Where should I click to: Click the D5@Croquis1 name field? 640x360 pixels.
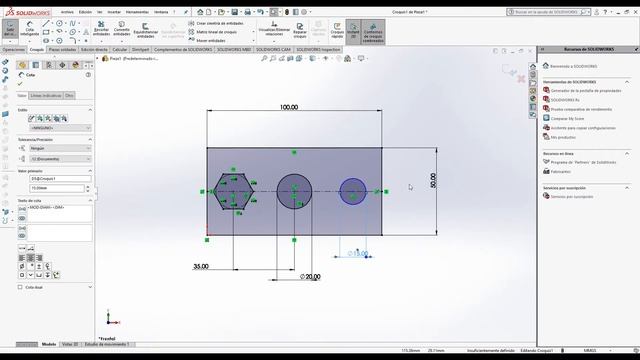coord(60,178)
